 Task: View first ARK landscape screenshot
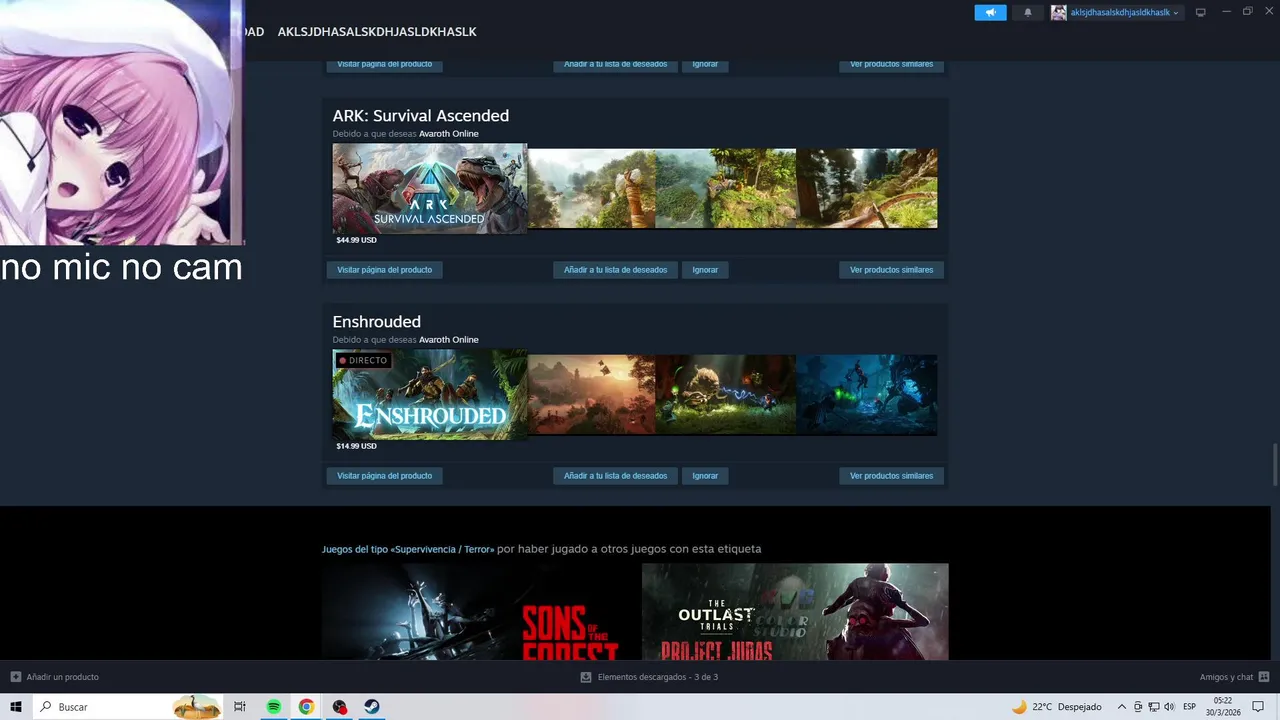click(x=591, y=188)
